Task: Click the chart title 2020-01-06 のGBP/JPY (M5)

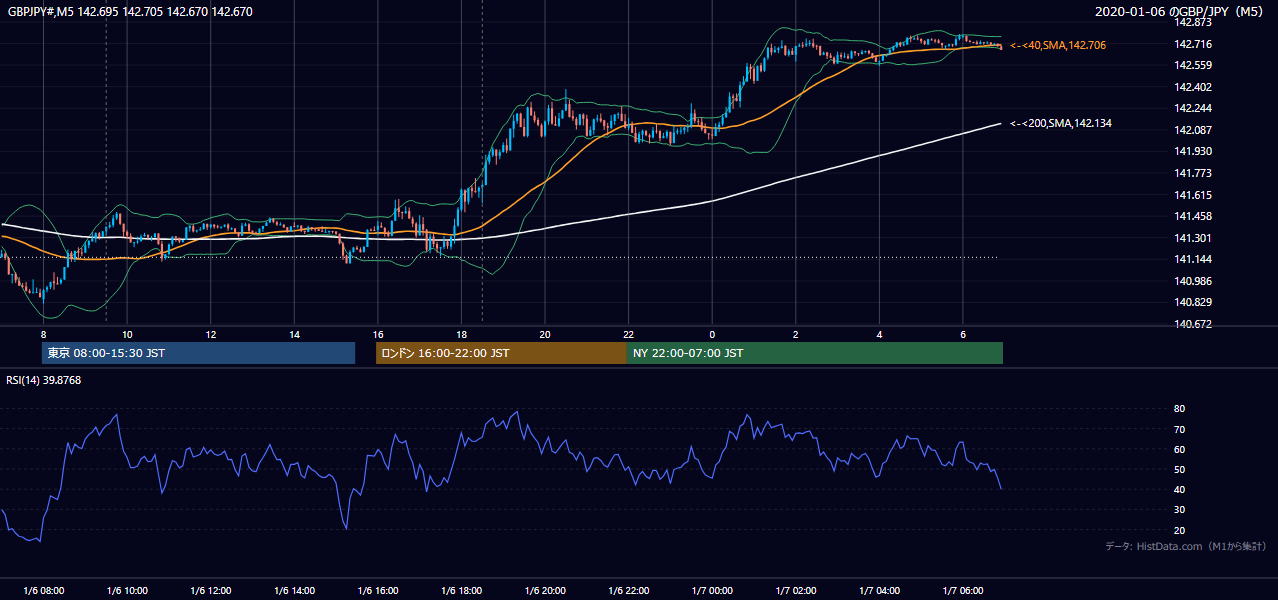Action: 1181,12
